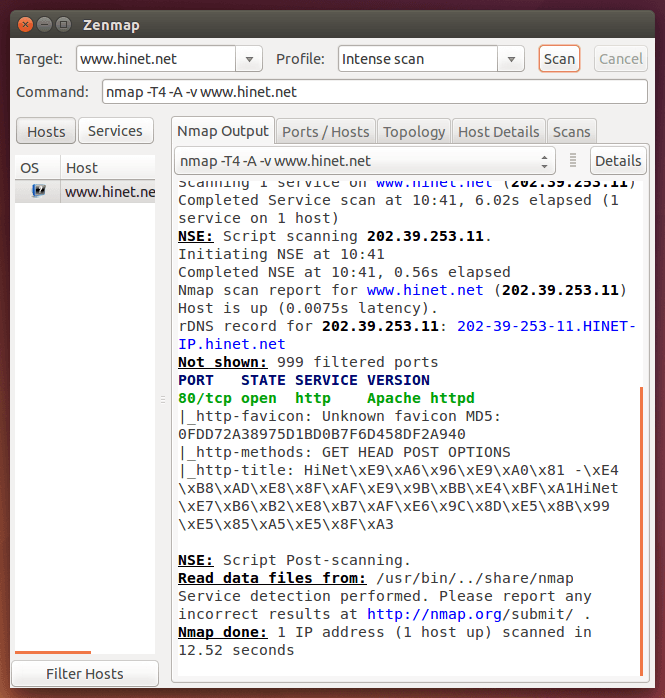Viewport: 665px width, 698px height.
Task: Switch to the Ports / Hosts tab
Action: [x=325, y=131]
